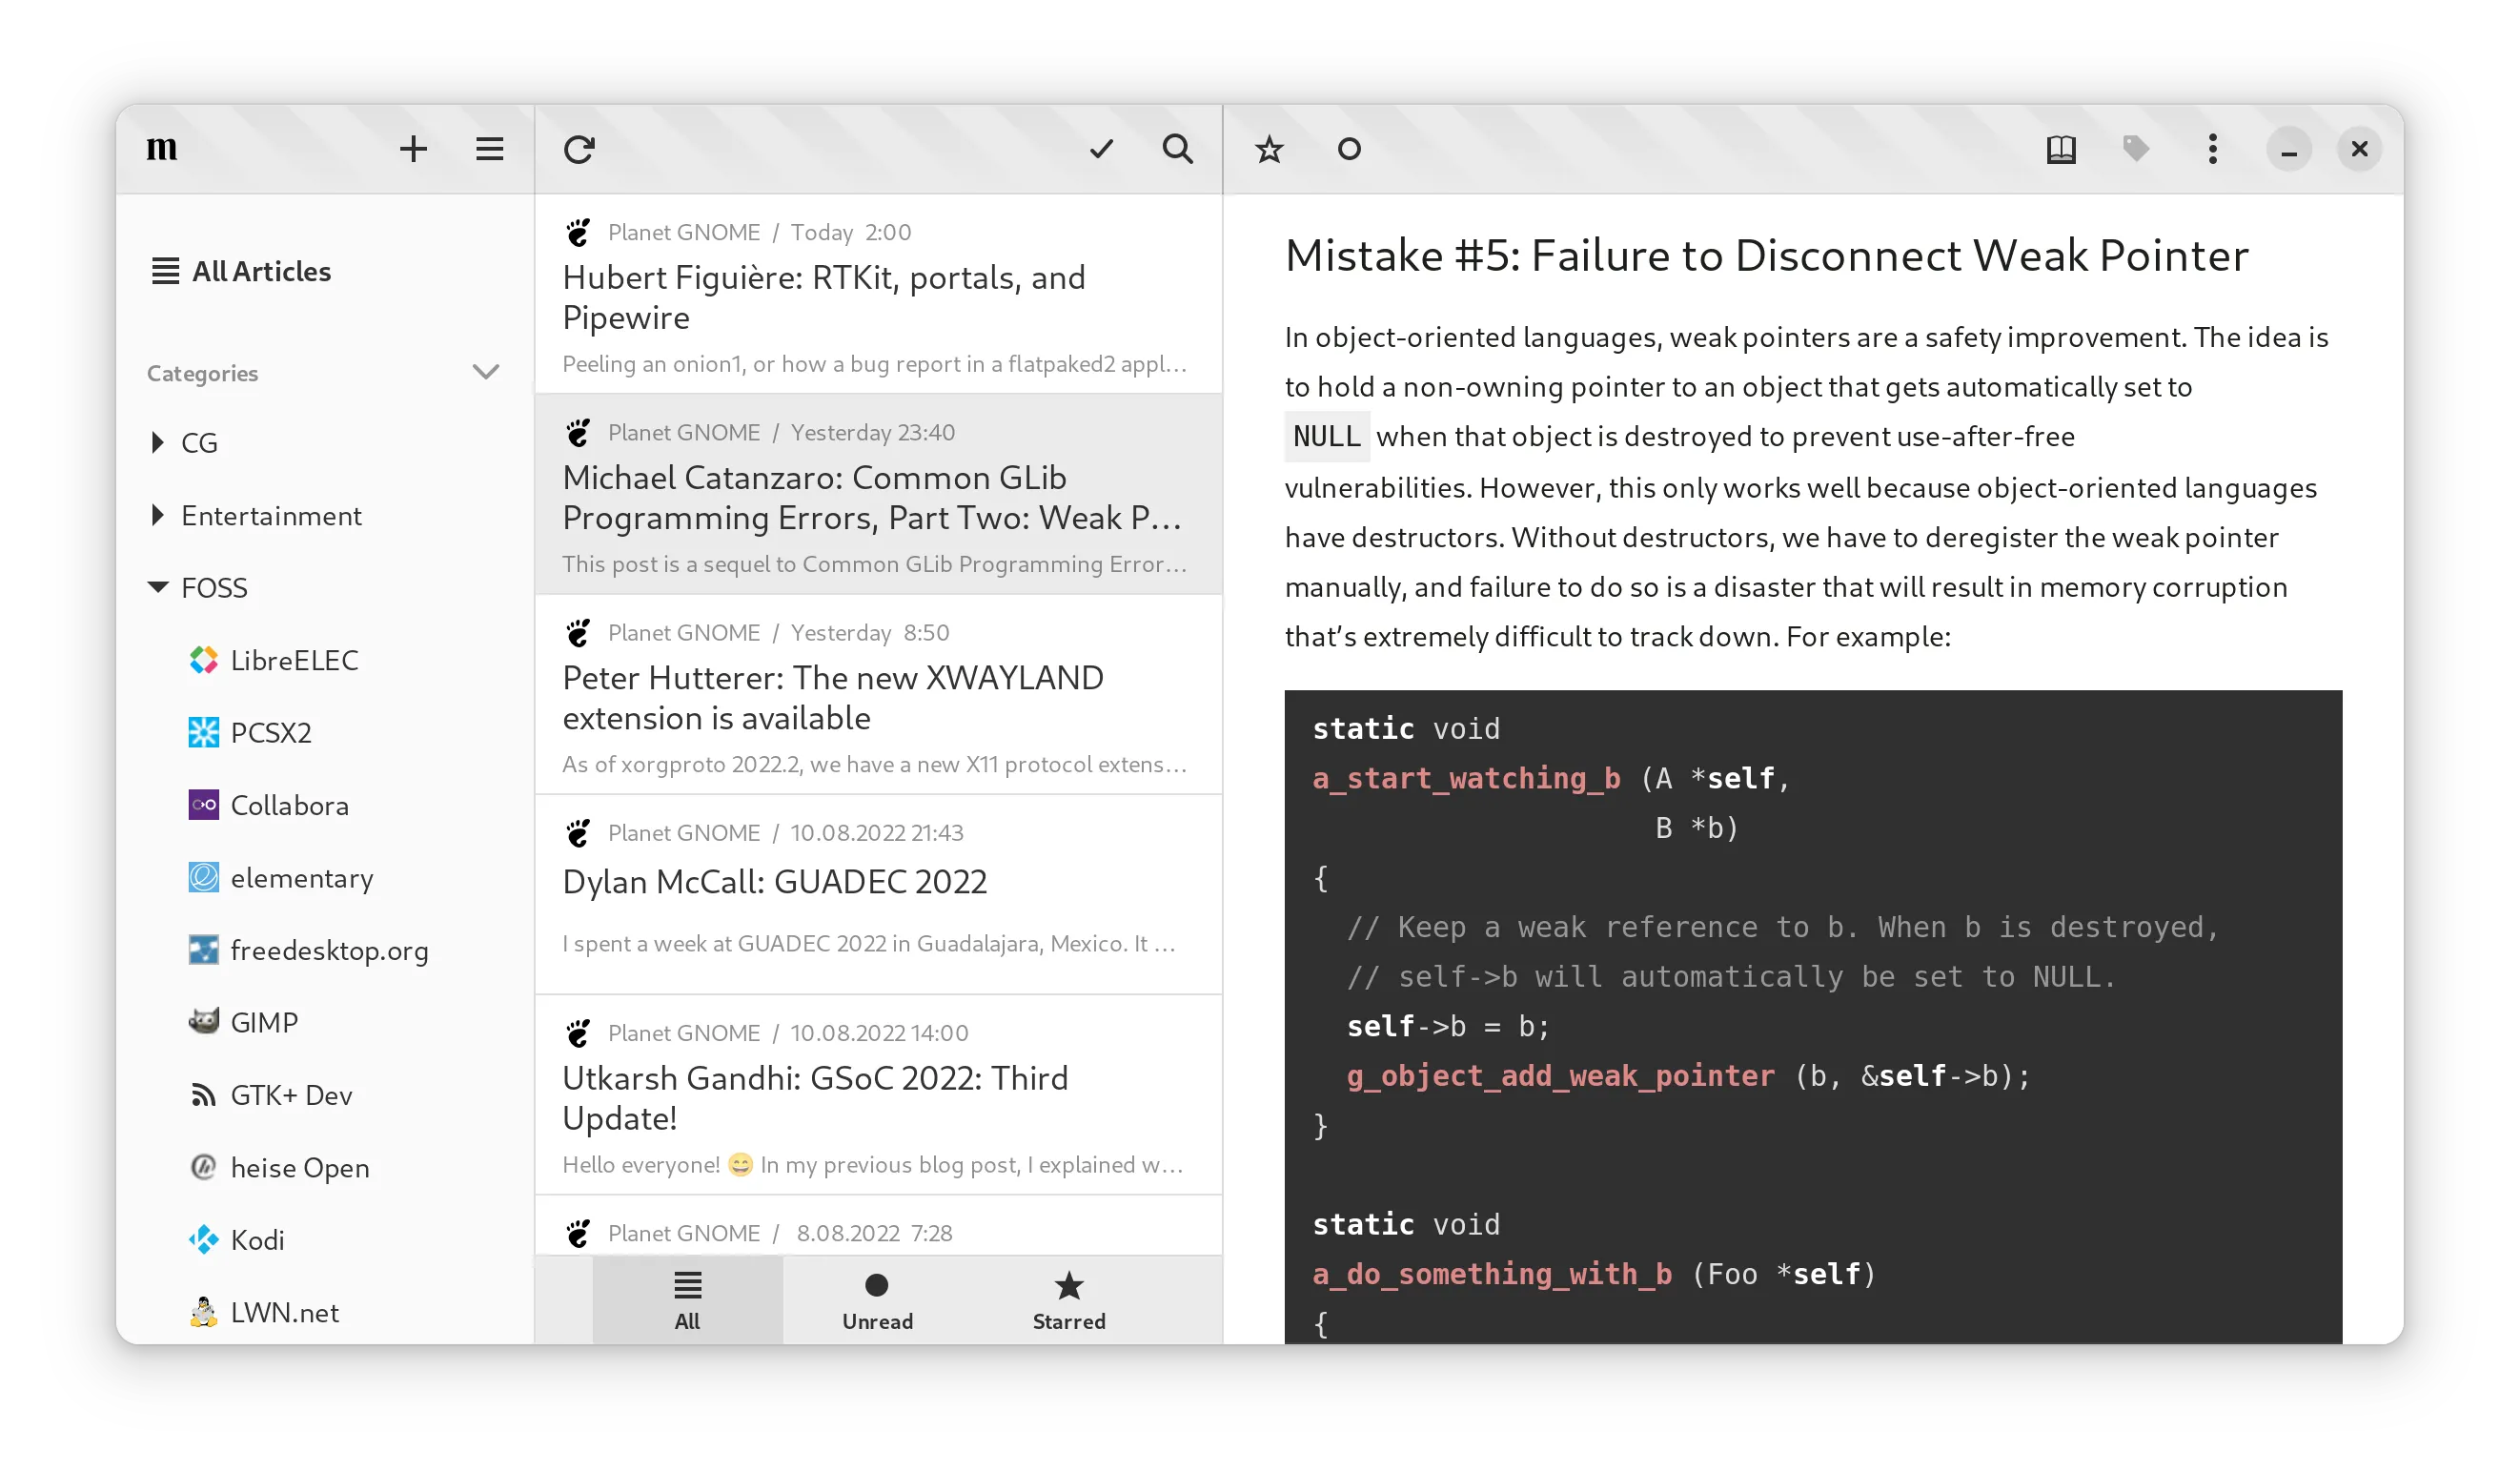Open Collabora feed label
Viewport: 2520px width, 1472px height.
point(290,806)
